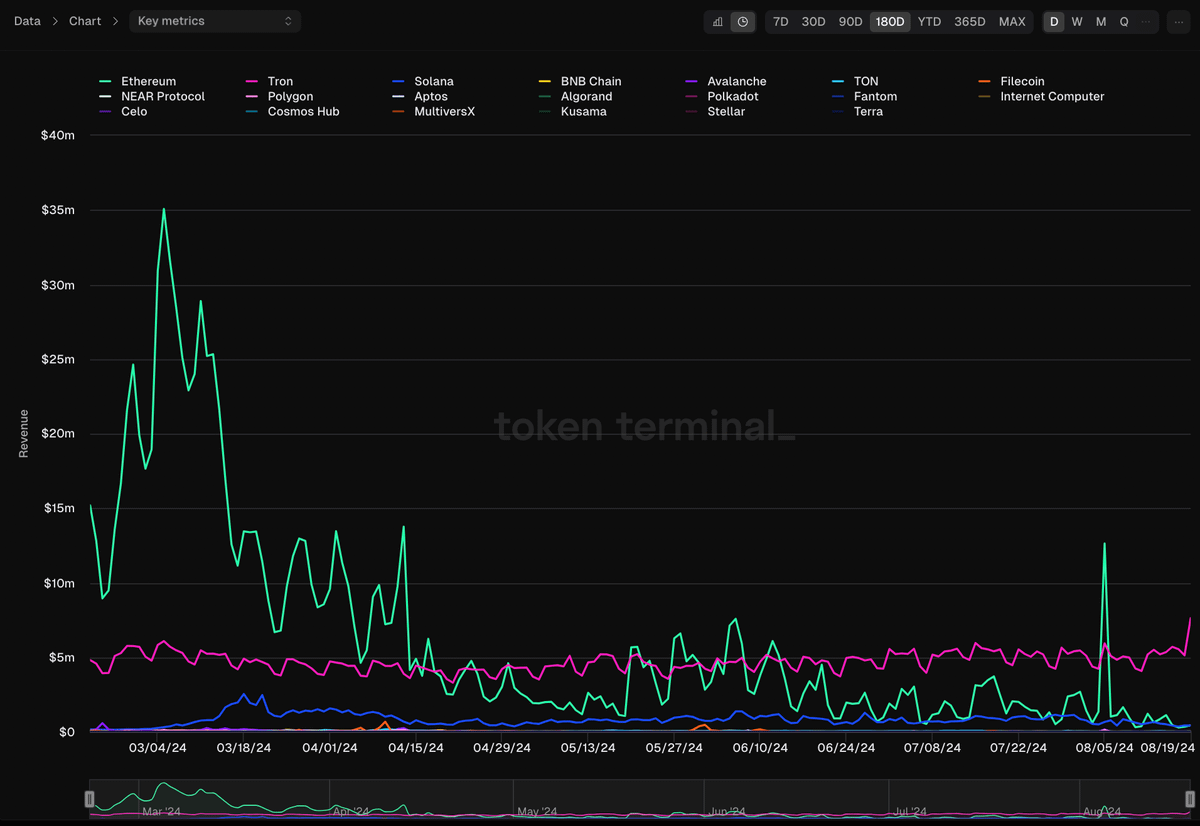This screenshot has height=826, width=1200.
Task: Toggle Algorand legend entry
Action: pos(575,96)
